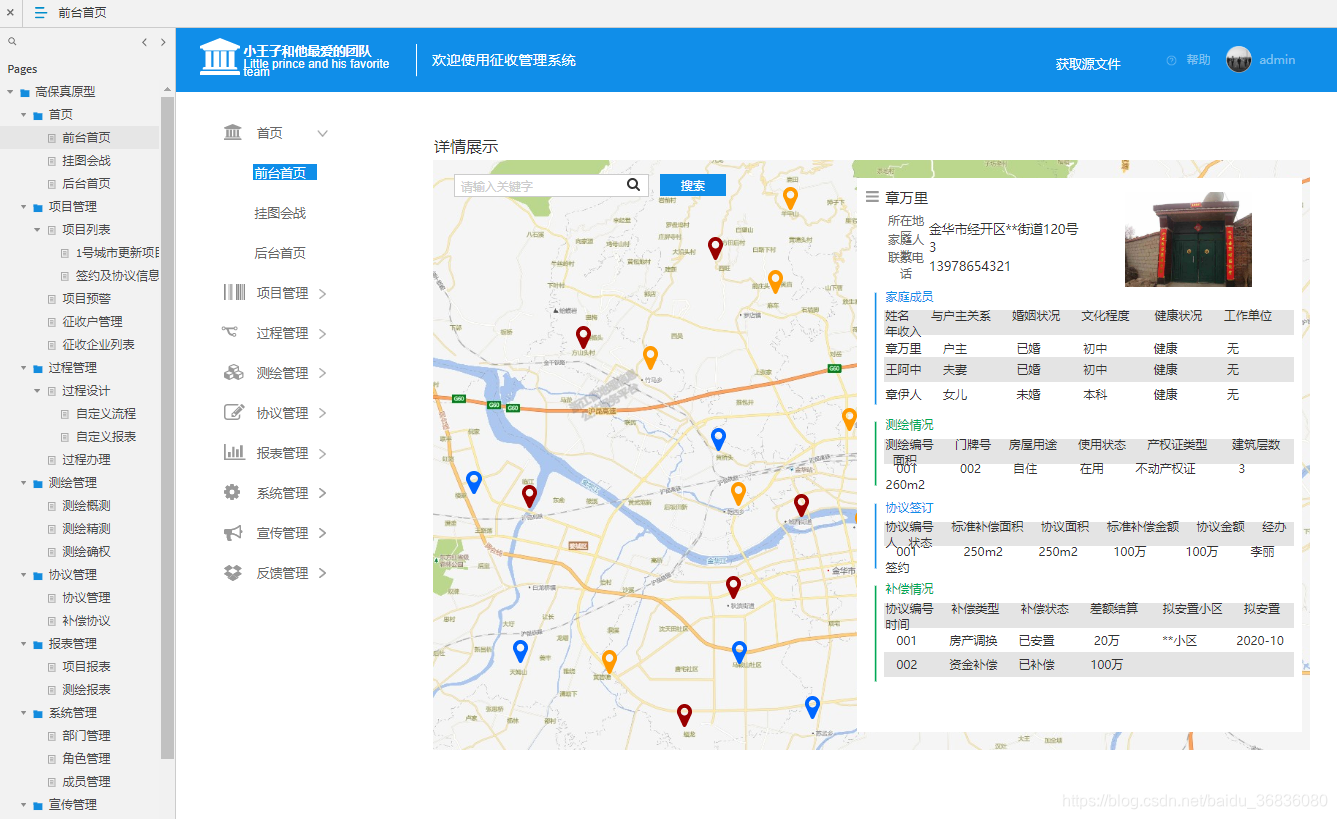Click the 王阿中 row in family table
1337x819 pixels.
(x=1089, y=370)
